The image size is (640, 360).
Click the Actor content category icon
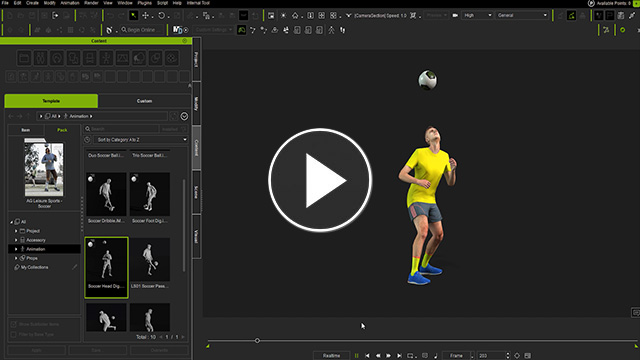point(40,58)
